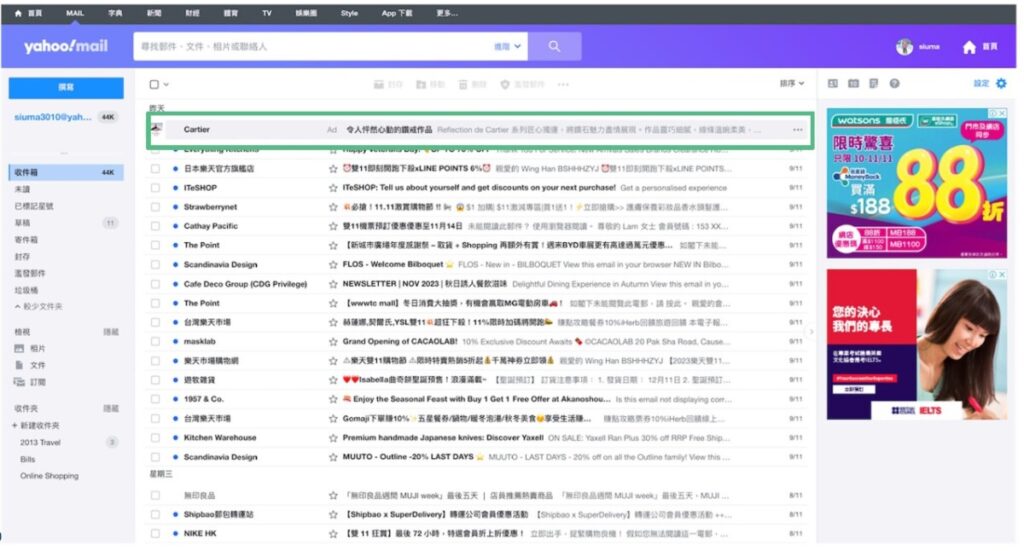The height and width of the screenshot is (551, 1024).
Task: Click the move-to-folder toolbar icon
Action: click(421, 84)
